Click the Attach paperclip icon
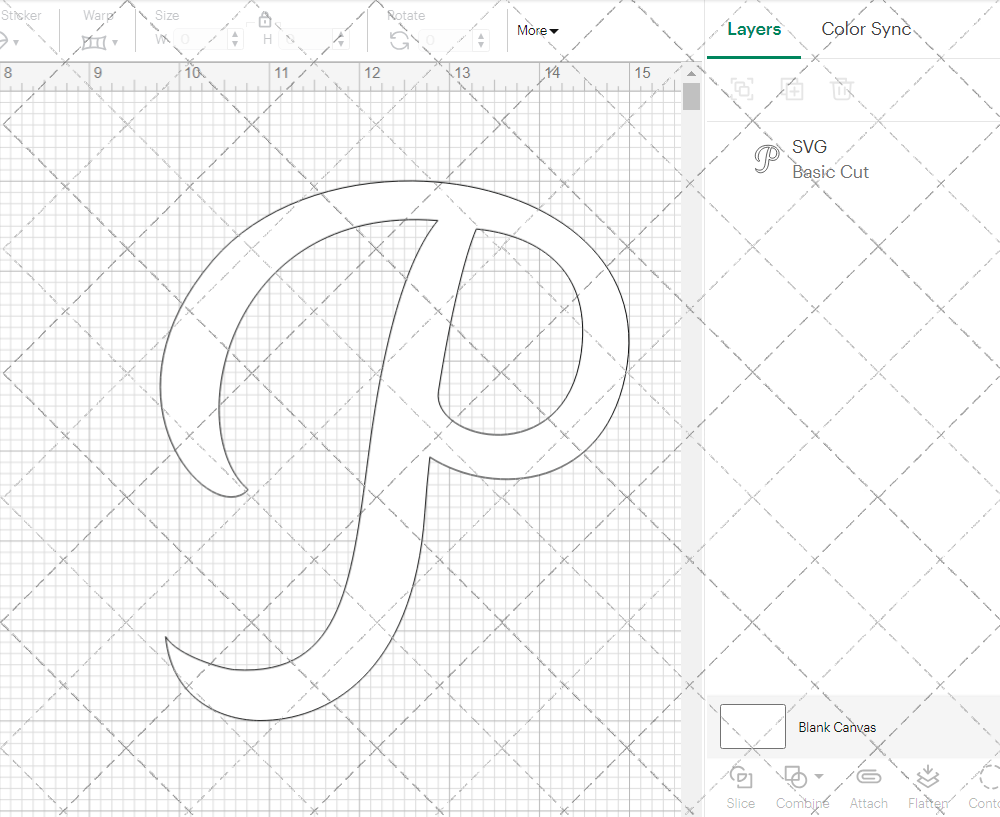1000x817 pixels. [868, 777]
